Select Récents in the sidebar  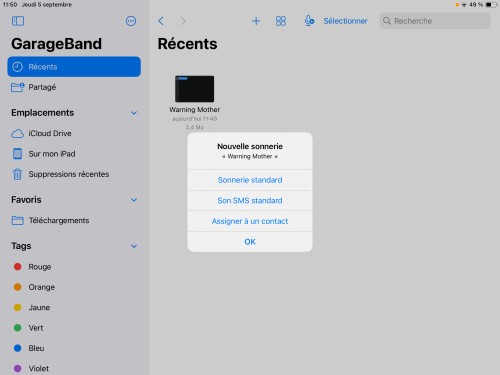pyautogui.click(x=74, y=67)
